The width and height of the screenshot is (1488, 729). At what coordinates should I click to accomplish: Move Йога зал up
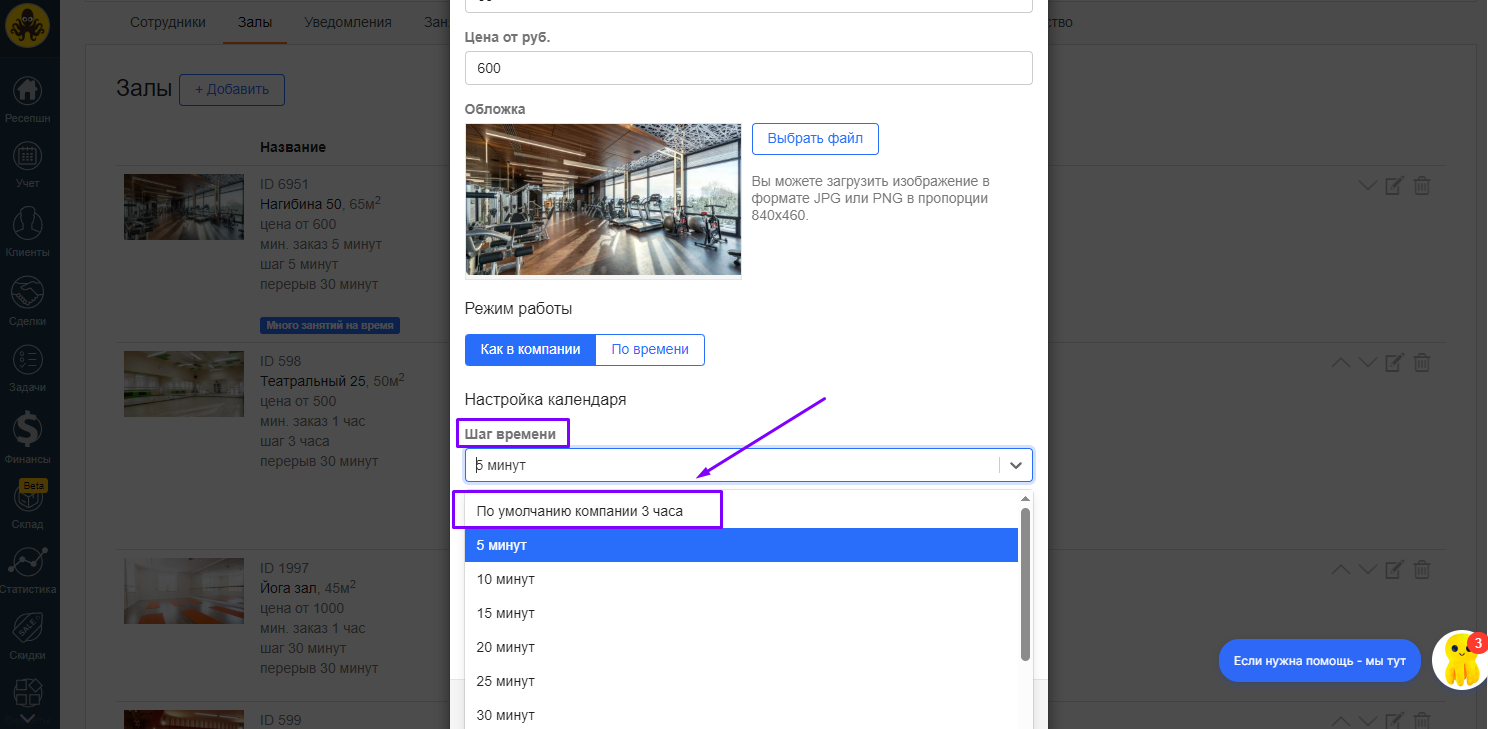point(1342,570)
